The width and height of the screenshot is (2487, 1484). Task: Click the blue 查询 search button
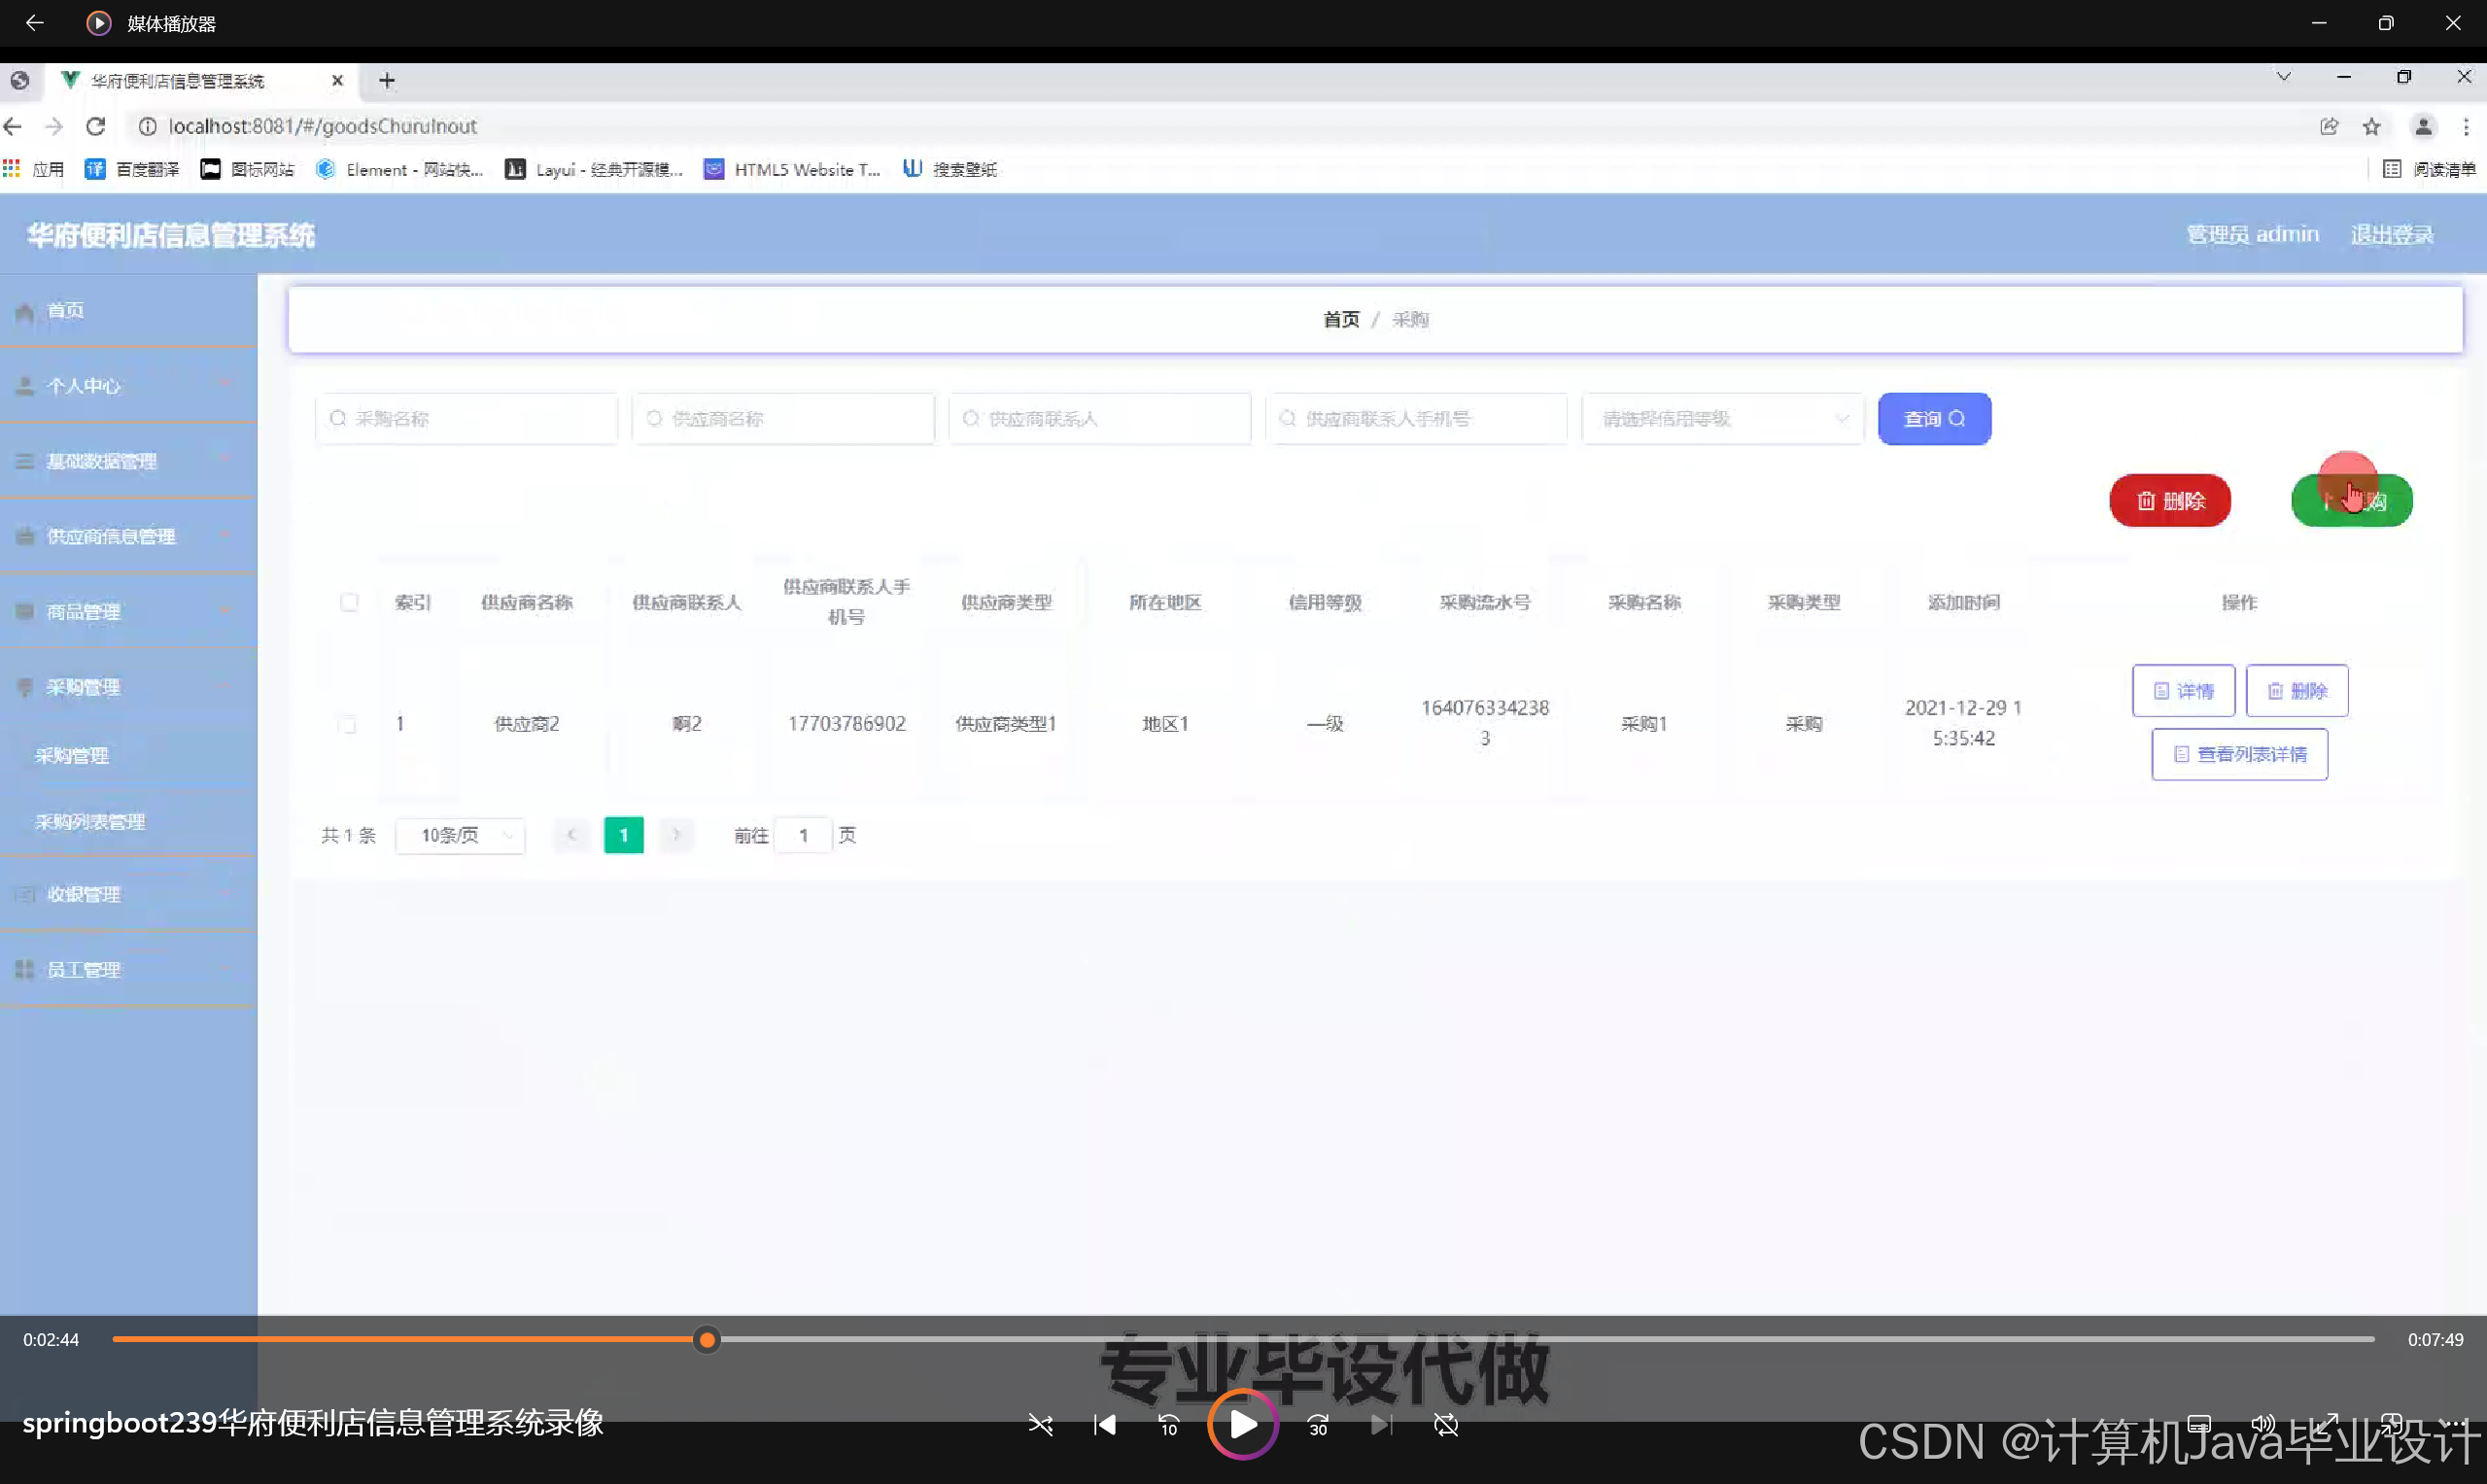(1933, 419)
